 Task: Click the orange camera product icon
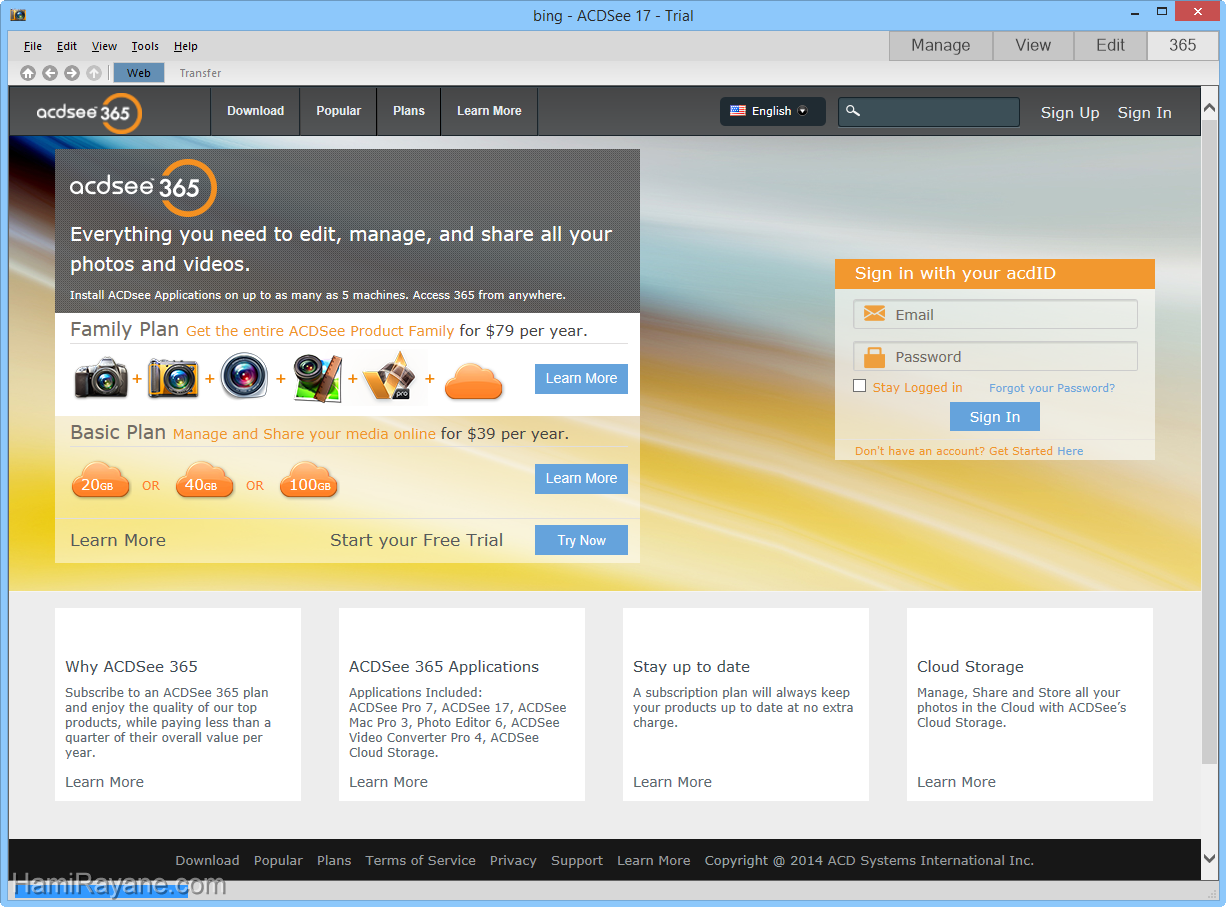pyautogui.click(x=173, y=379)
